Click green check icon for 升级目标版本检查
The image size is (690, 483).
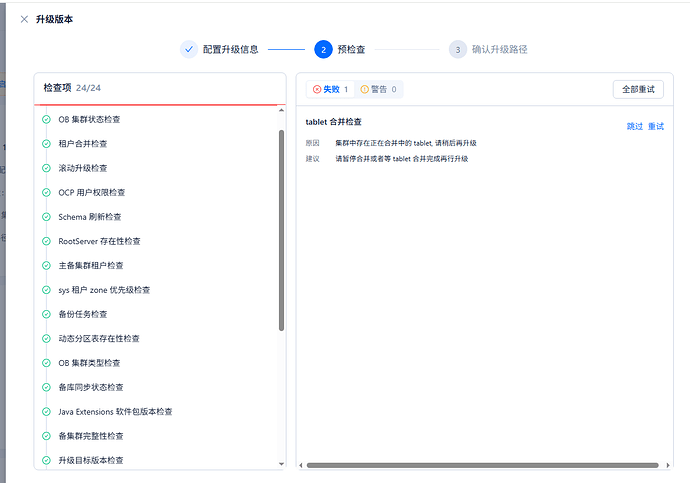point(46,460)
